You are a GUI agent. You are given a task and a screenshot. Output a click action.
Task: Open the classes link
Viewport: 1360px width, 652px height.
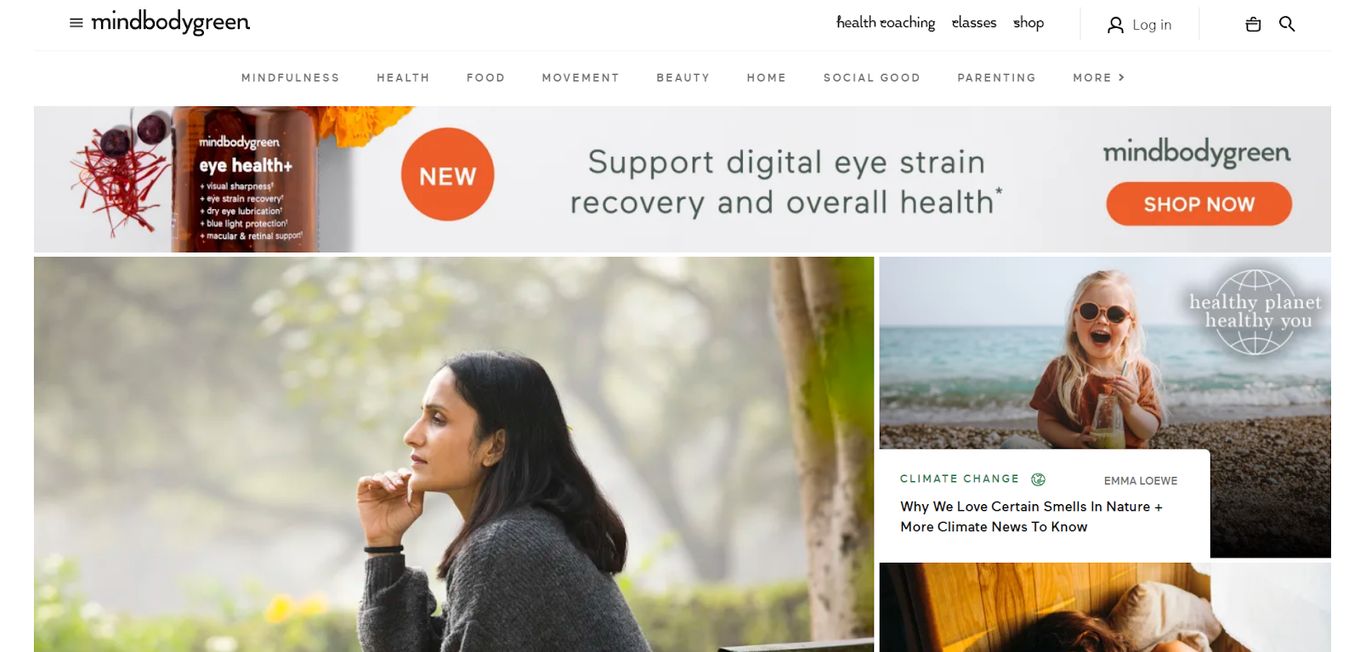coord(974,22)
